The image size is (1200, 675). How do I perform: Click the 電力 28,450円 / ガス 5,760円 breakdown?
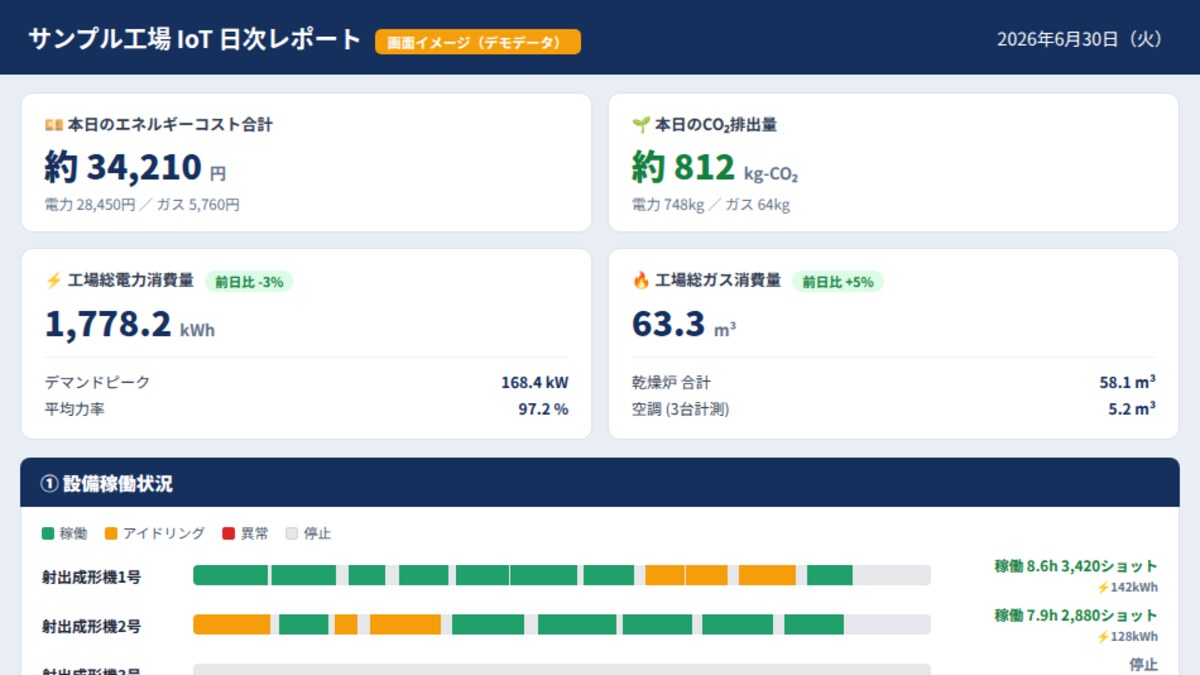(x=142, y=205)
